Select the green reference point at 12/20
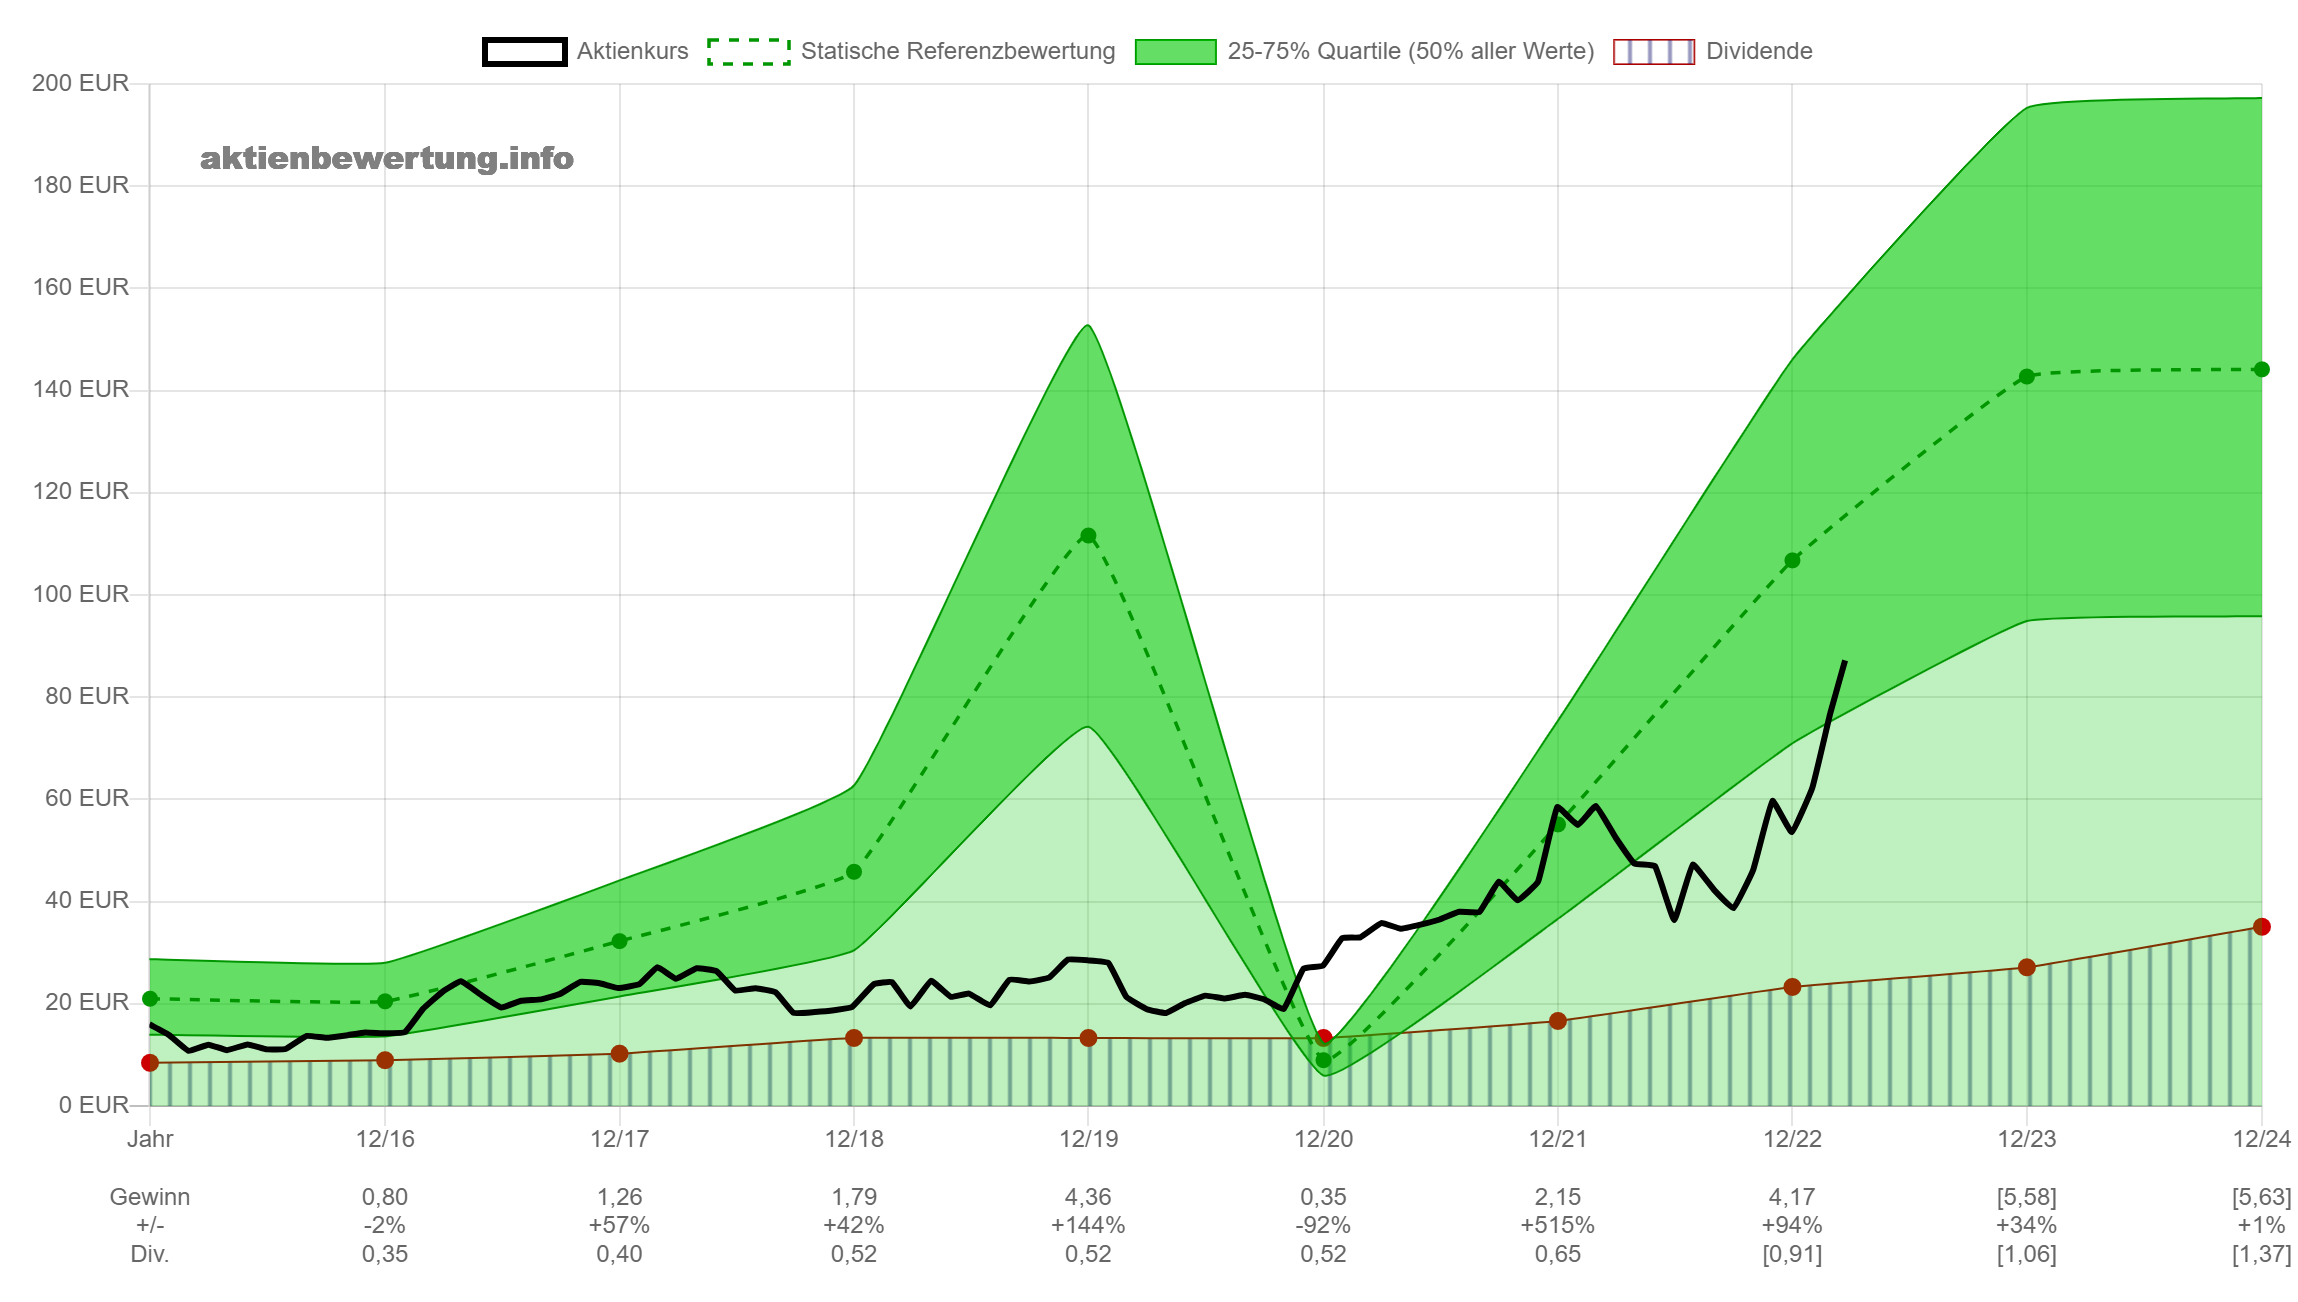 (1323, 1060)
